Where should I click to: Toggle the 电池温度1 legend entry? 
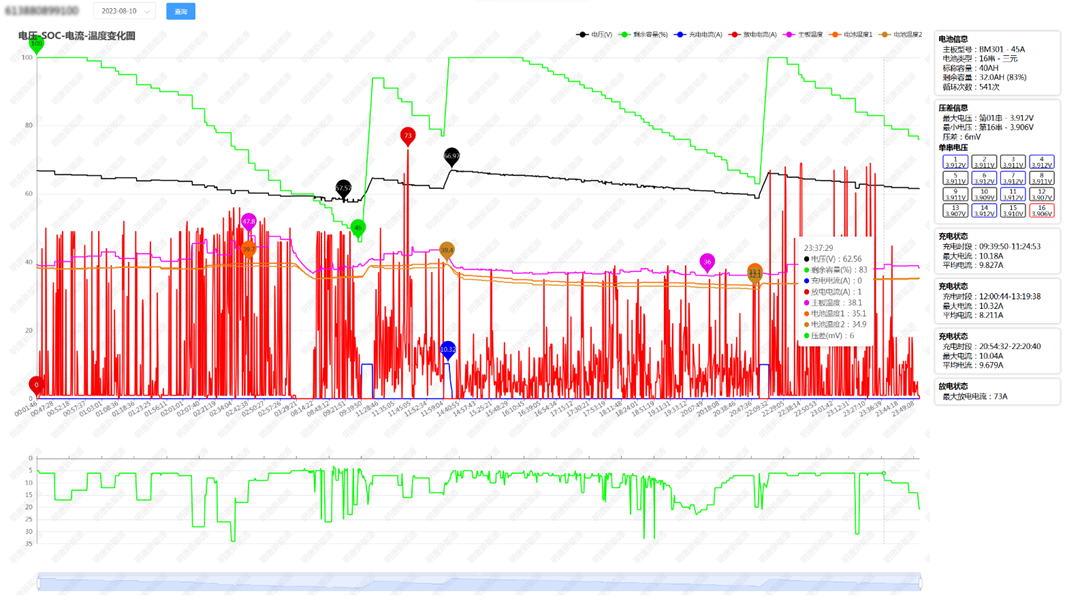852,35
